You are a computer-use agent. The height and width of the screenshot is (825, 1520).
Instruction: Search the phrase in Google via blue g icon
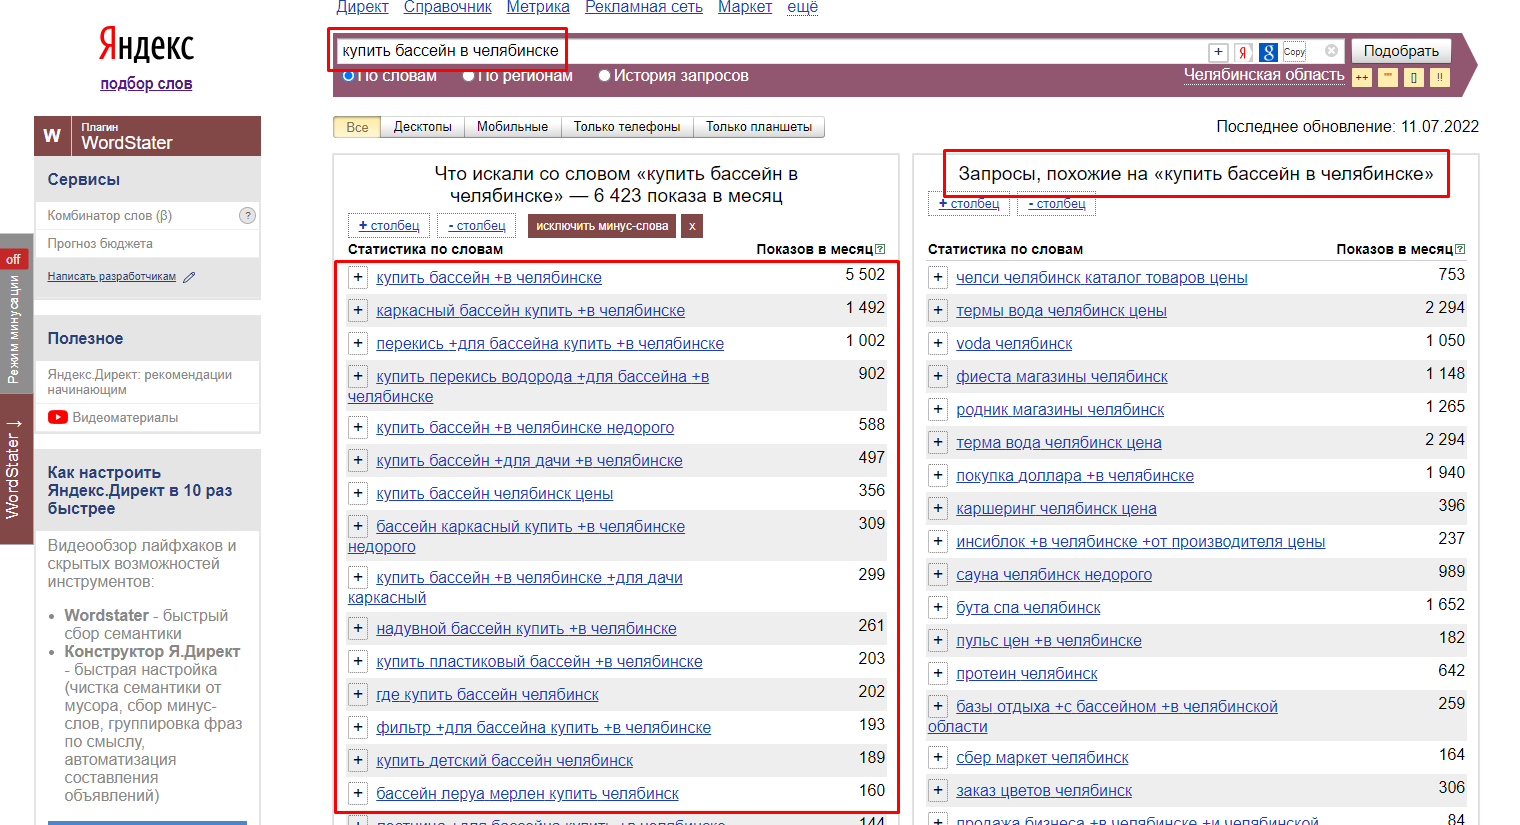point(1268,52)
